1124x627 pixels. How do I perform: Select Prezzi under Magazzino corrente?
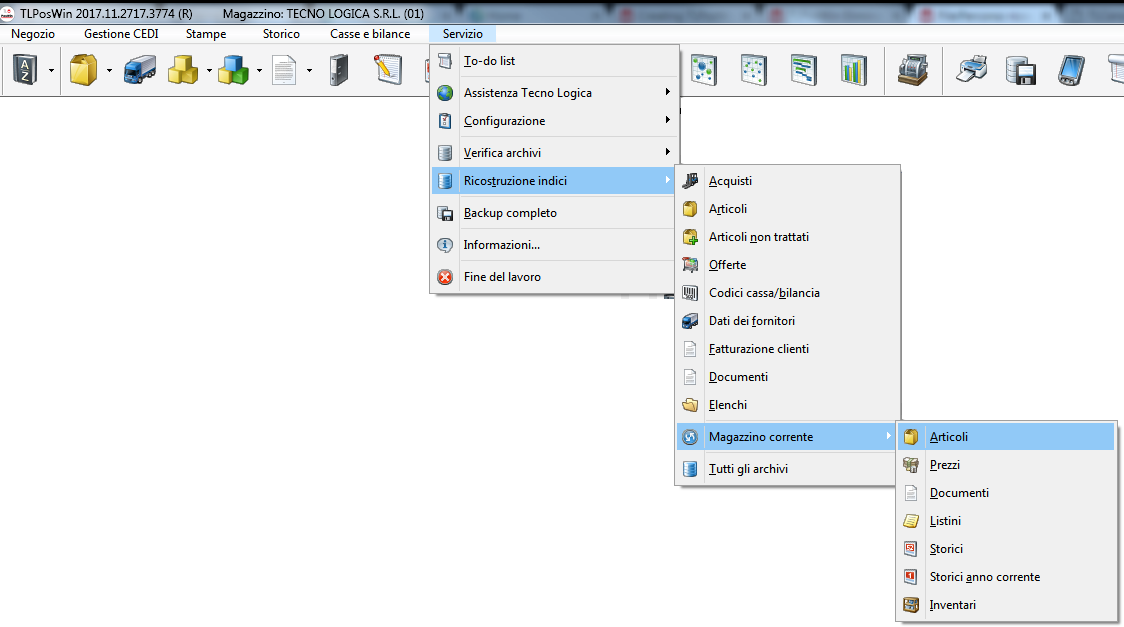click(945, 465)
